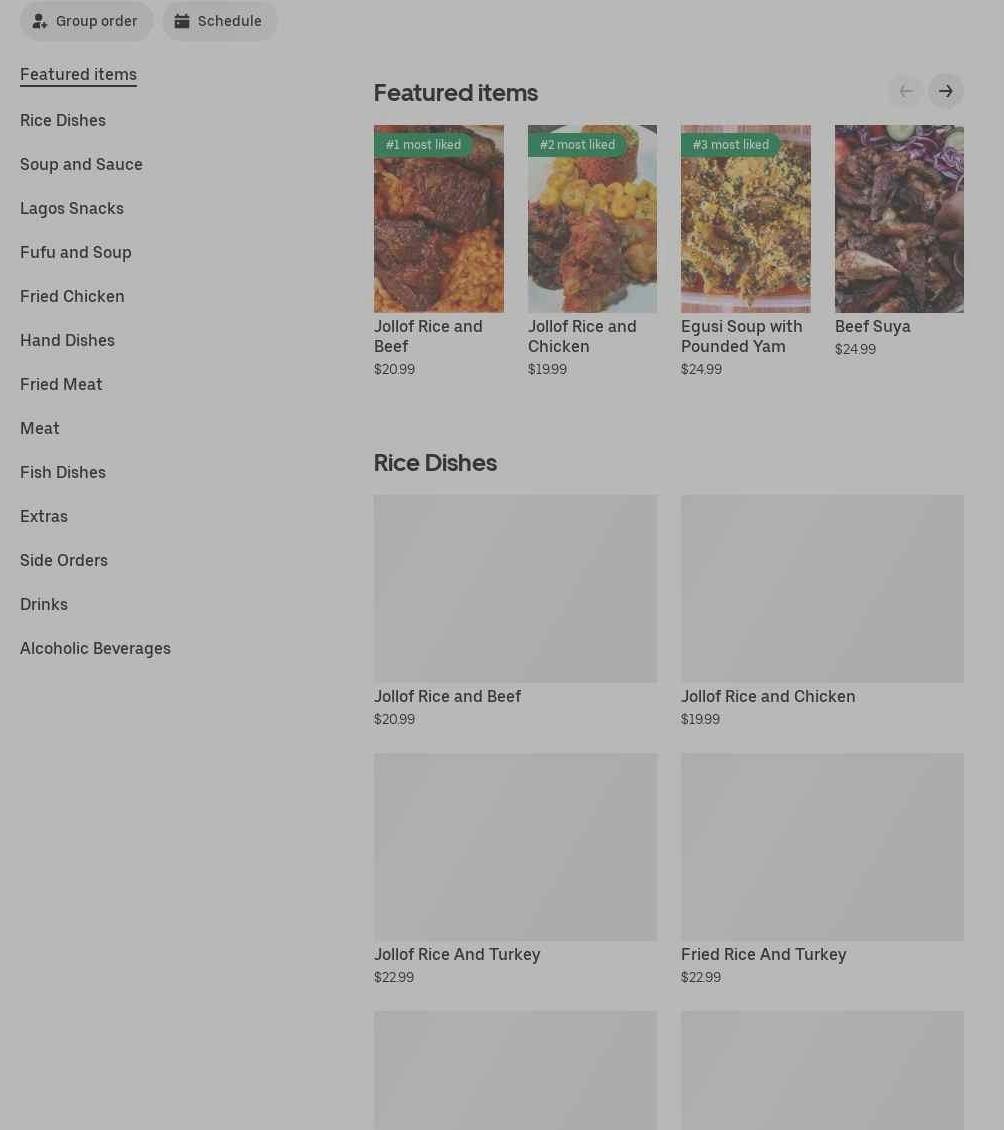1004x1130 pixels.
Task: Click the next arrow in Featured items
Action: 946,92
